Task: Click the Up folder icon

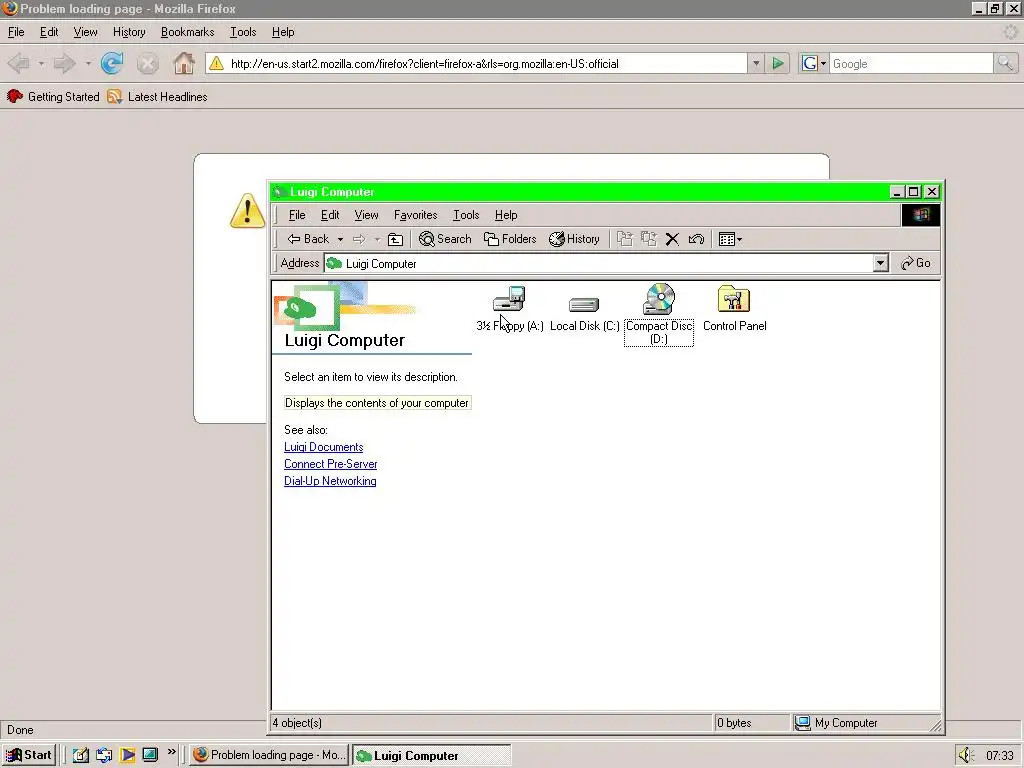Action: (395, 239)
